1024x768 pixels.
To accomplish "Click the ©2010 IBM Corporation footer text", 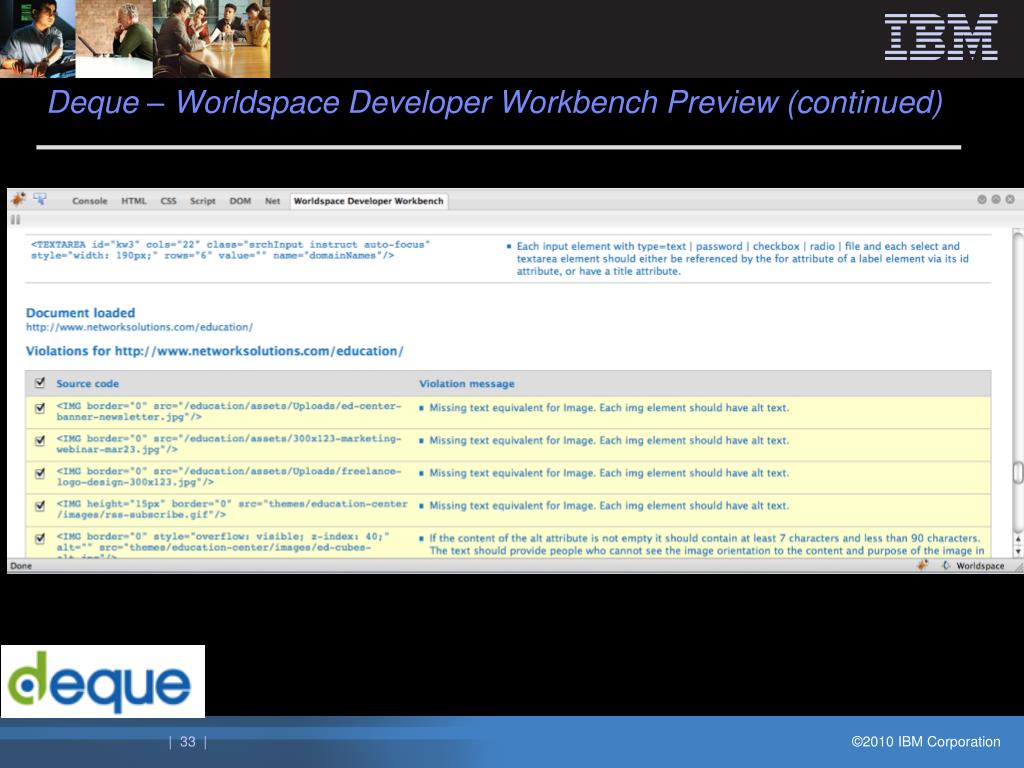I will pyautogui.click(x=925, y=742).
